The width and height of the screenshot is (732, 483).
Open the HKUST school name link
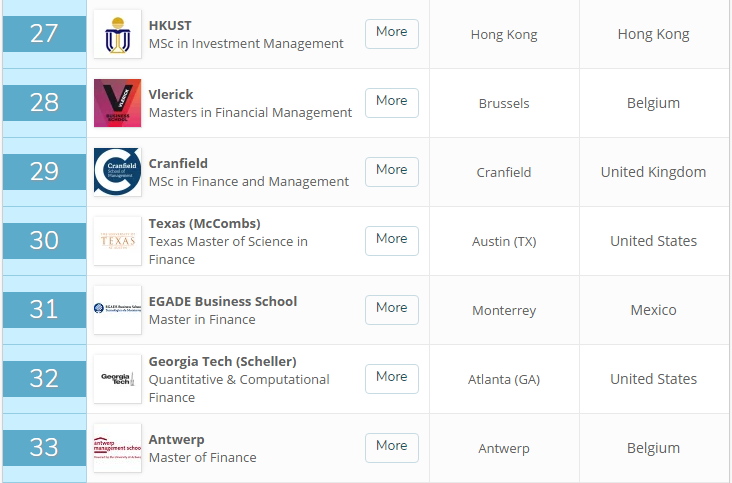click(170, 25)
